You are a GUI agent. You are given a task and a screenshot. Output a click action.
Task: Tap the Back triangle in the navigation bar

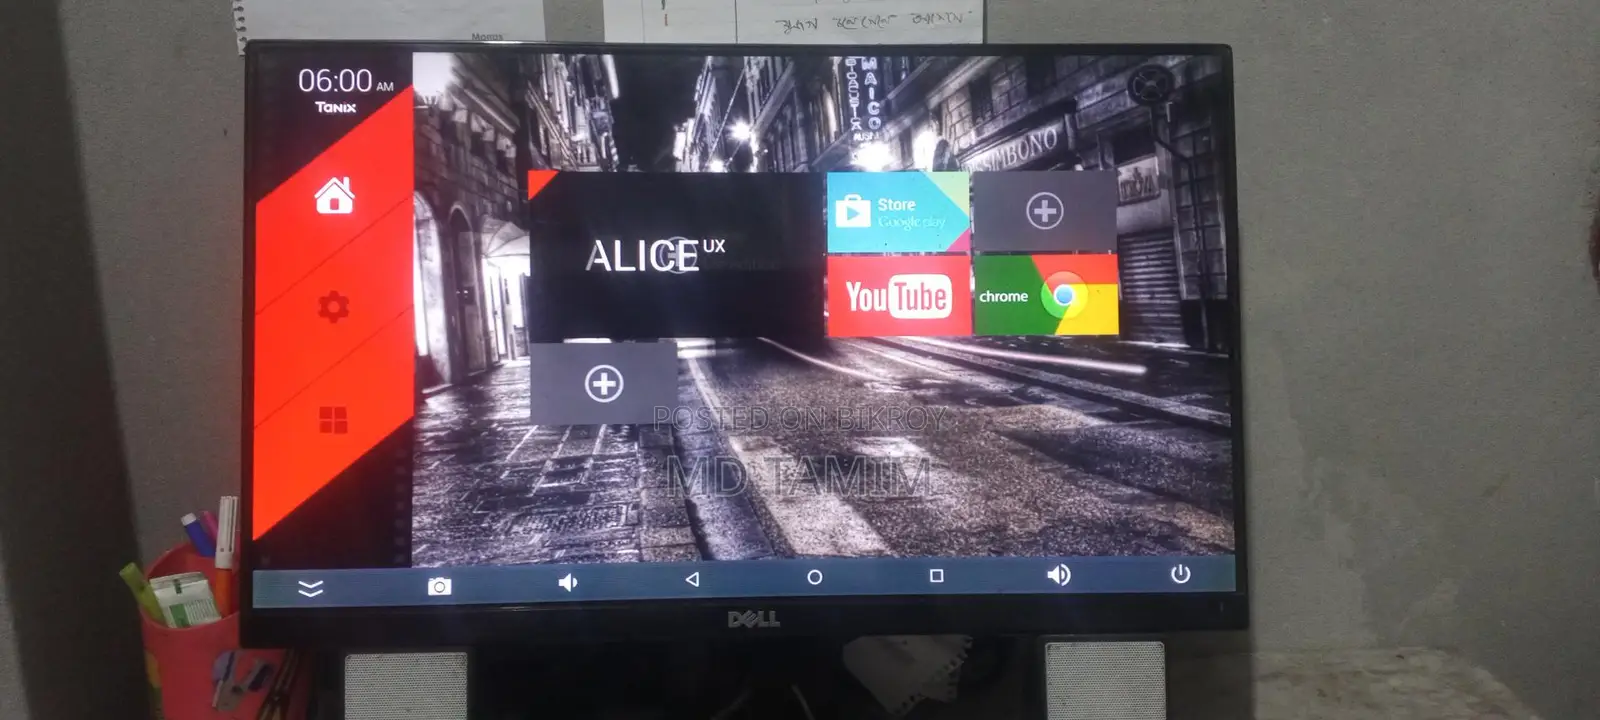(692, 579)
